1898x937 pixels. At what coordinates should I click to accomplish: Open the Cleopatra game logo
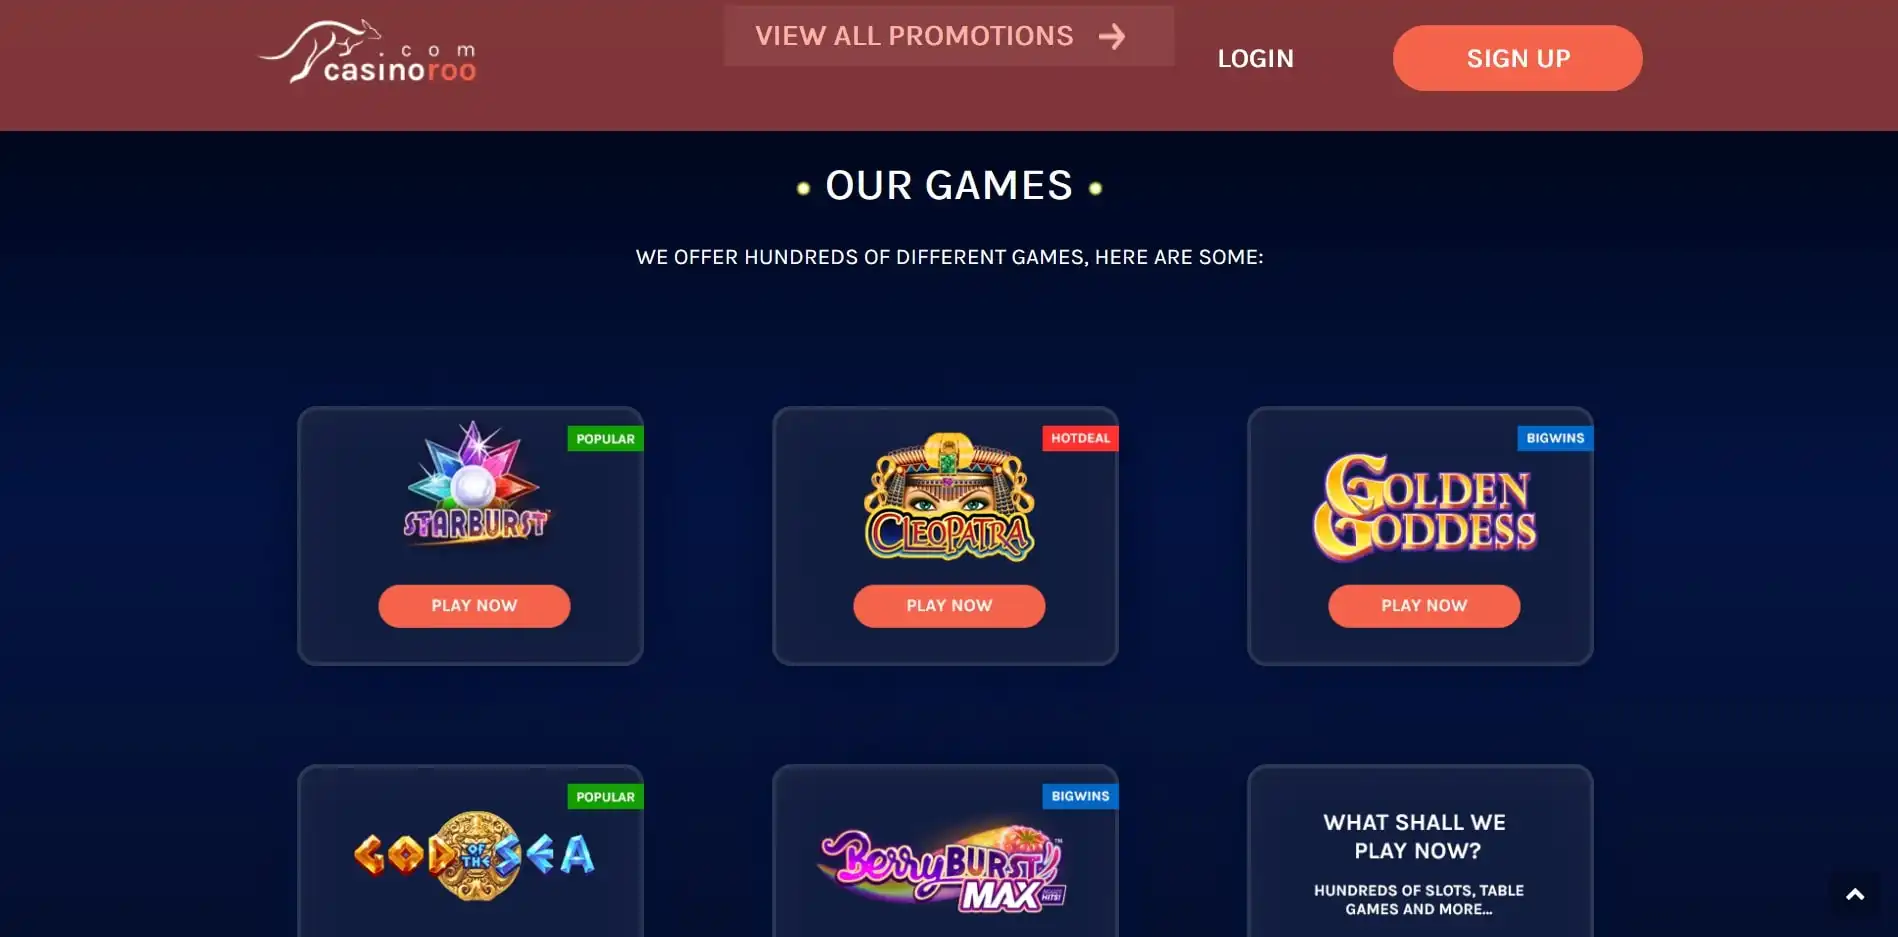[x=949, y=497]
